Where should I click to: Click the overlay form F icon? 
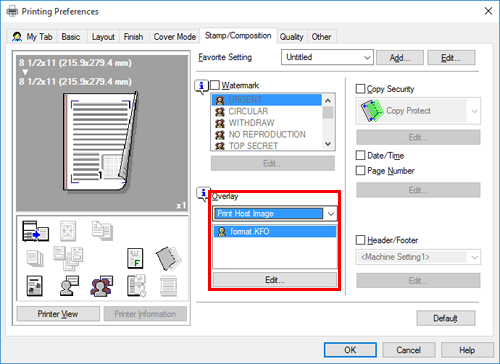coord(135,258)
